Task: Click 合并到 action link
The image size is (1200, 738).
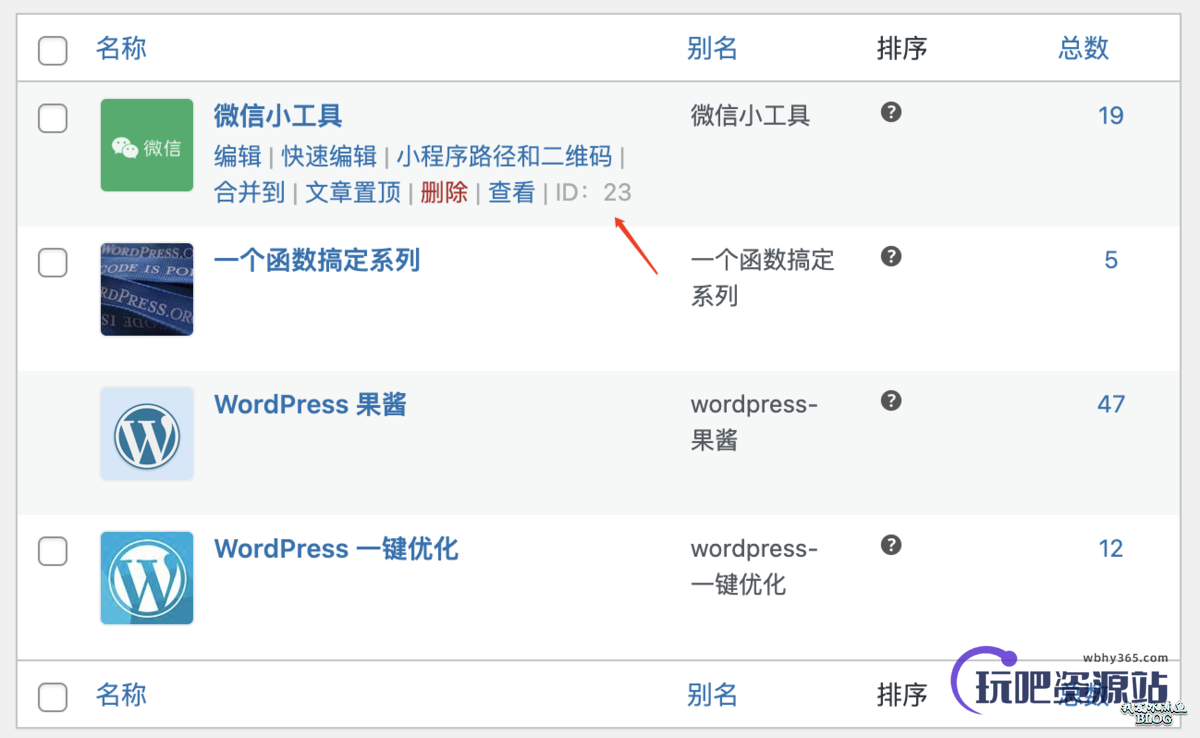Action: [x=250, y=192]
